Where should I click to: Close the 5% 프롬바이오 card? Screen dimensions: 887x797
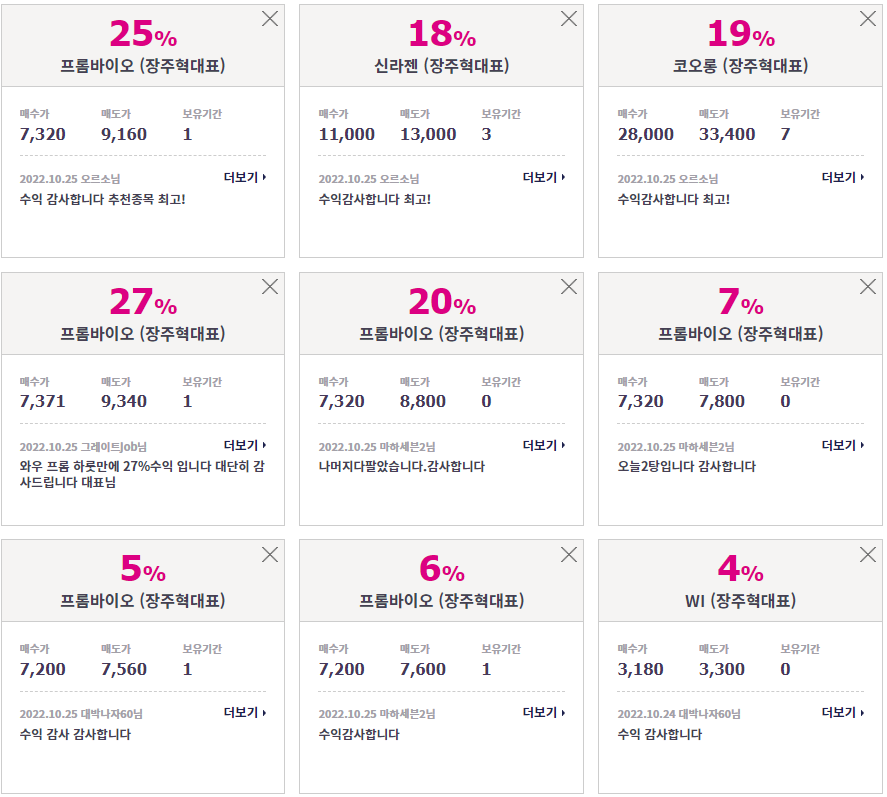point(270,554)
